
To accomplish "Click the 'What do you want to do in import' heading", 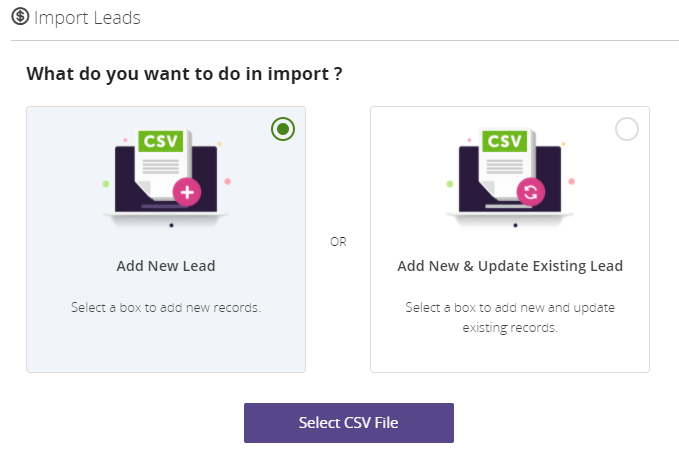I will 184,74.
